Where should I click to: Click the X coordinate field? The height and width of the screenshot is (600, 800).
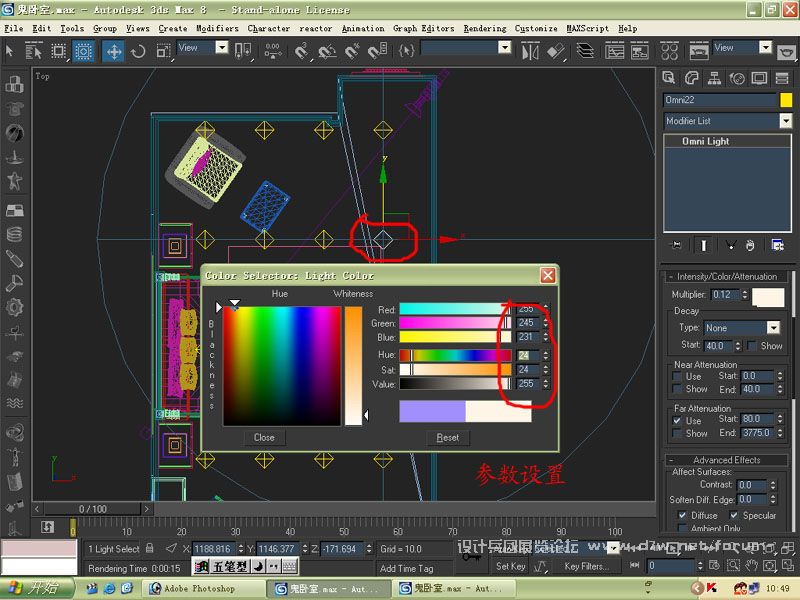point(214,549)
